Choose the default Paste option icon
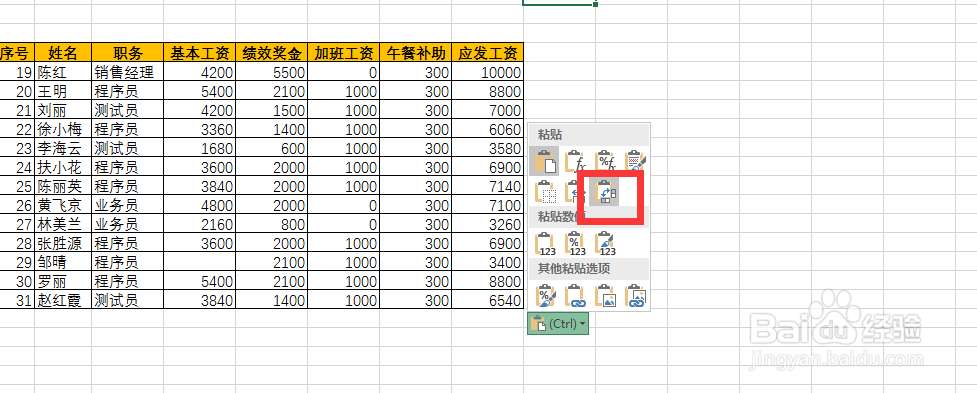977x393 pixels. (x=544, y=161)
